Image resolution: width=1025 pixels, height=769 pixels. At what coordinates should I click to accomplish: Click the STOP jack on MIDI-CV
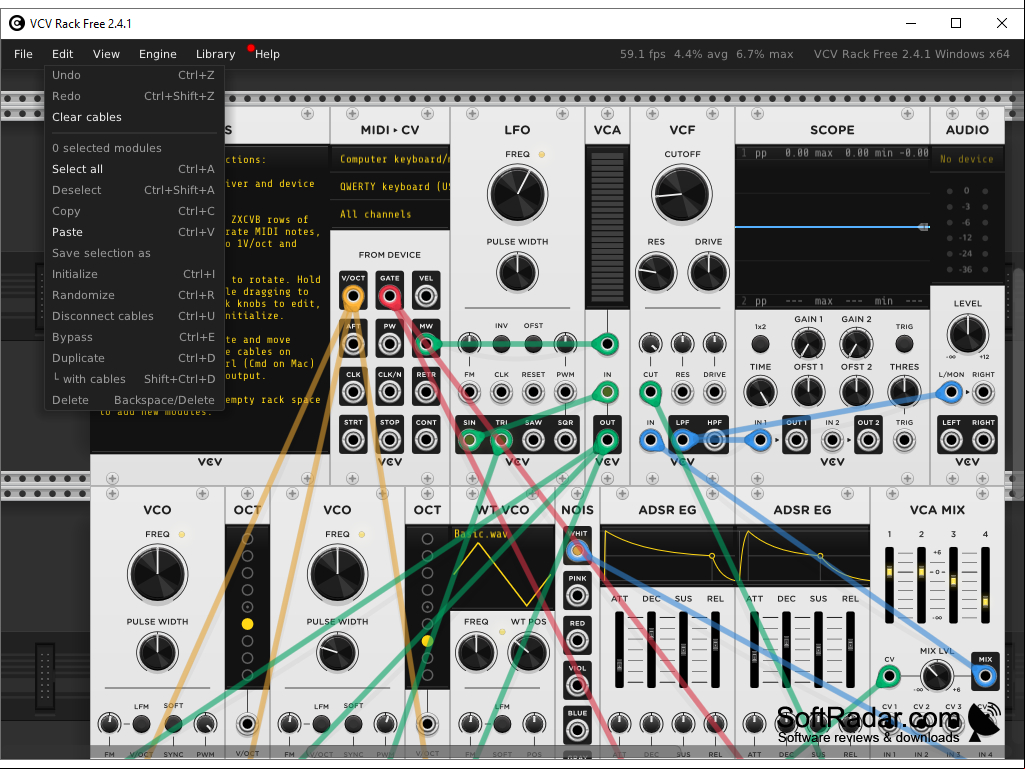click(390, 440)
